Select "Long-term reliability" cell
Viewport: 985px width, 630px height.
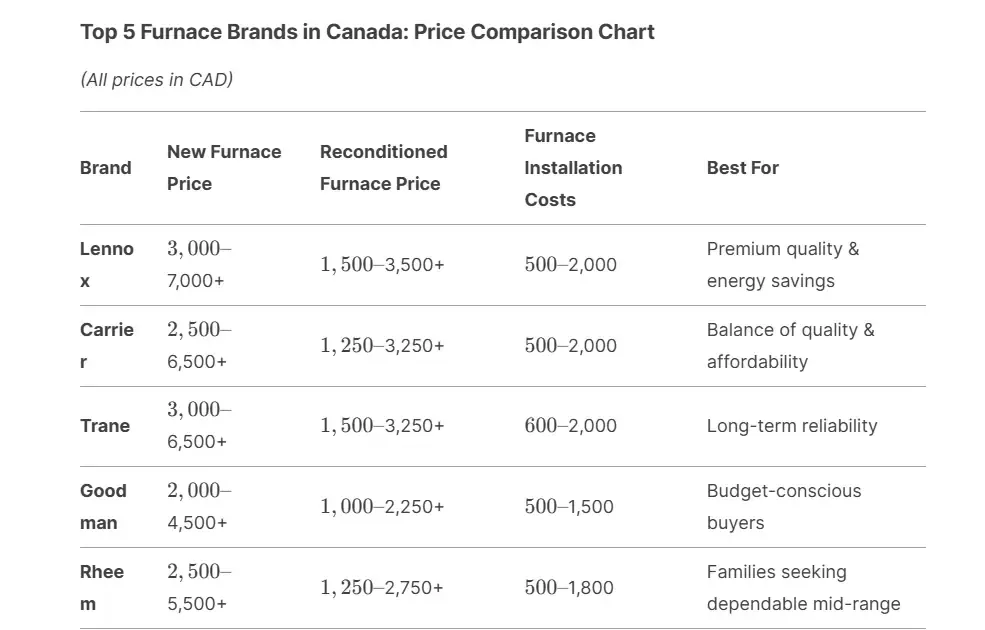791,426
